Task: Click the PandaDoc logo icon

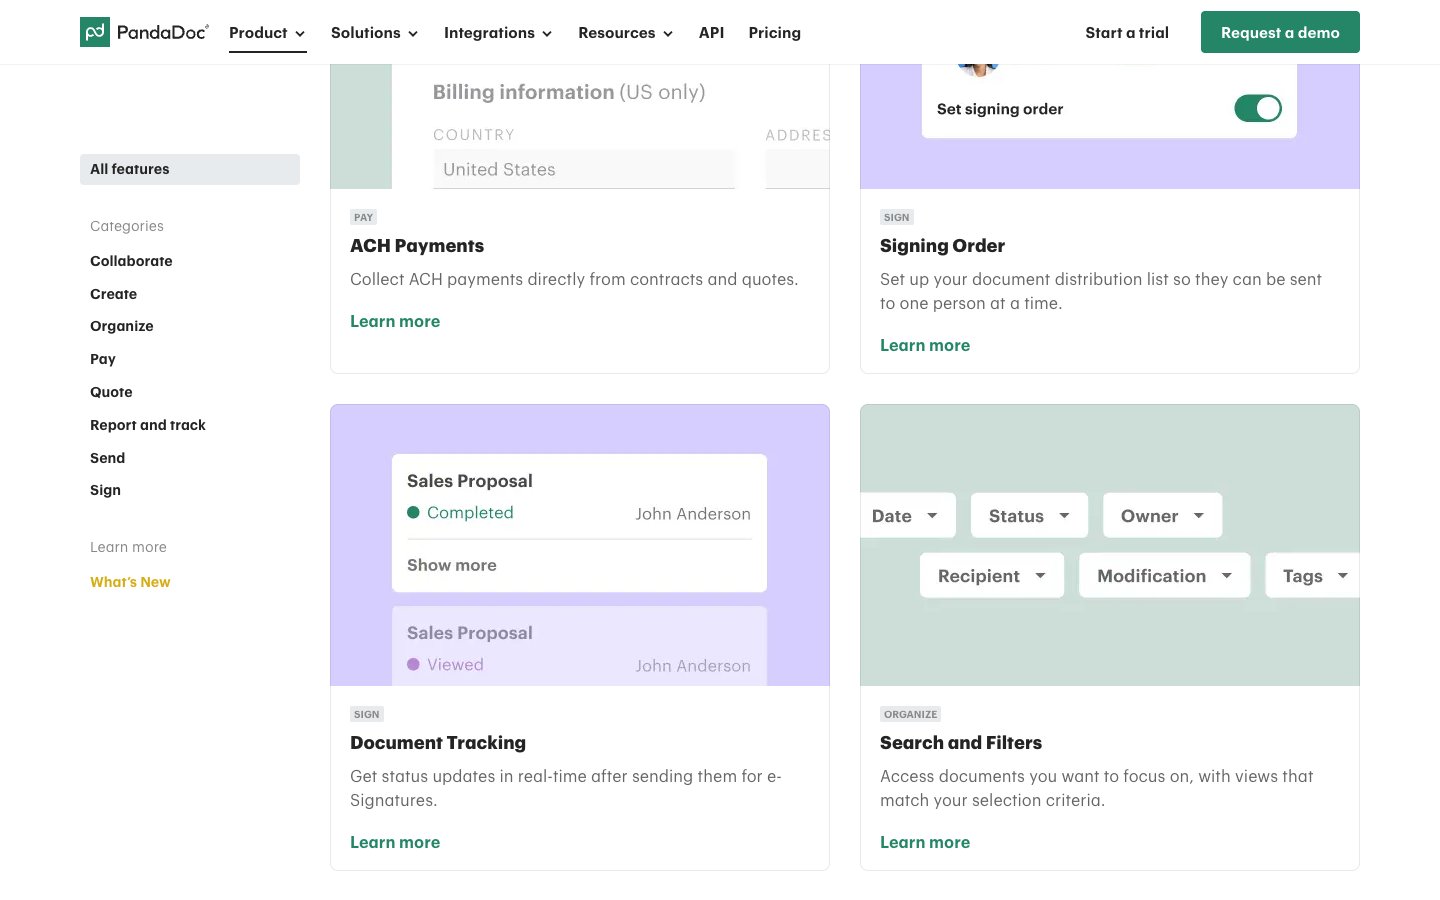Action: (95, 32)
